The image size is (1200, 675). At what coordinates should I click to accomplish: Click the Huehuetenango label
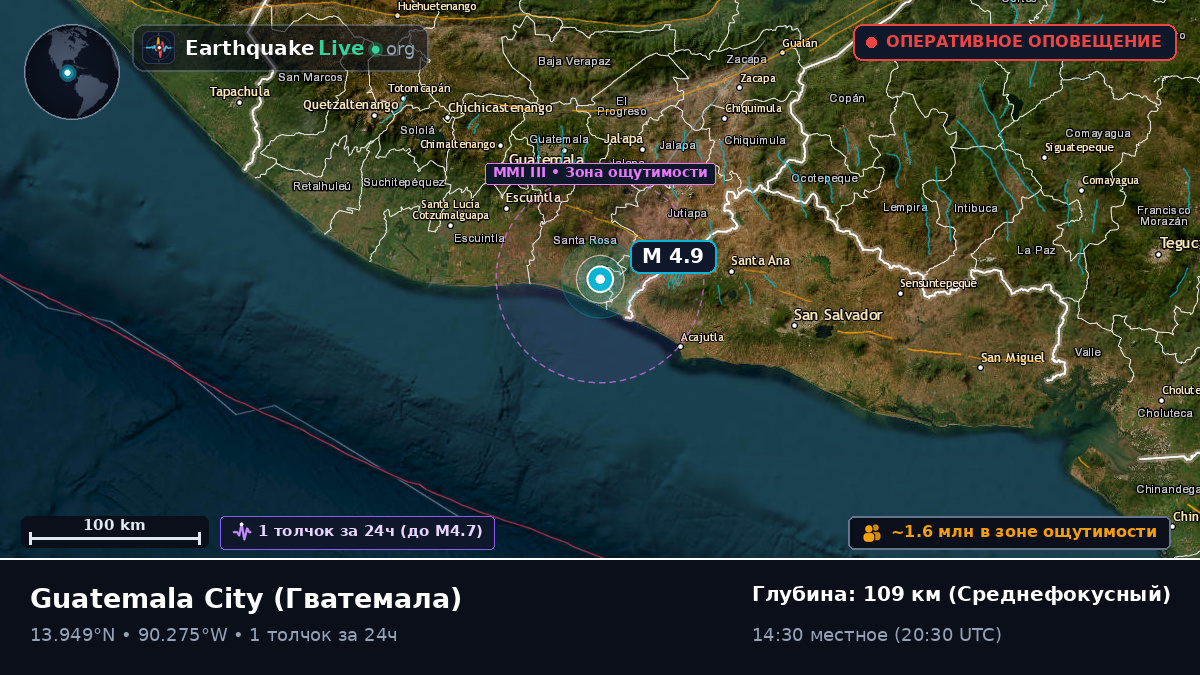coord(436,6)
